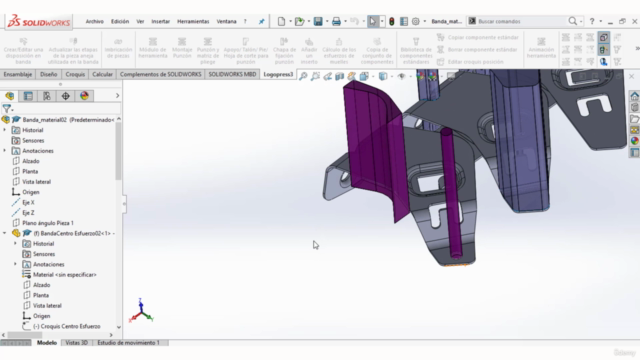640x360 pixels.
Task: Click Copiar componente estándar
Action: [x=478, y=38]
